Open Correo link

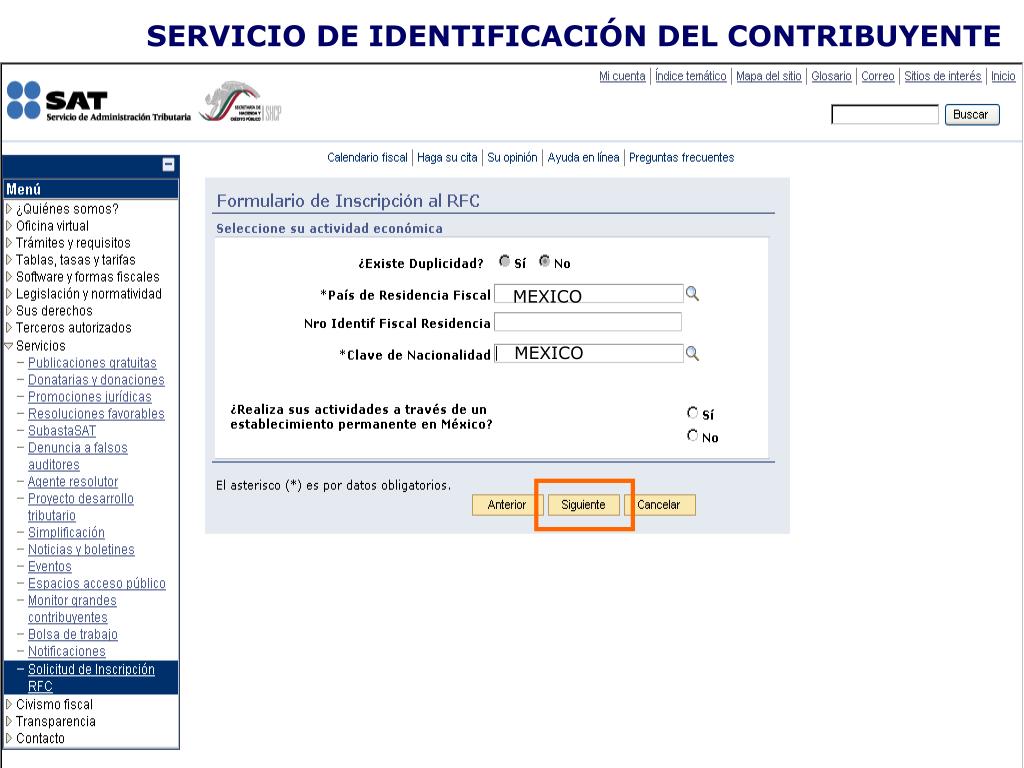tap(878, 76)
